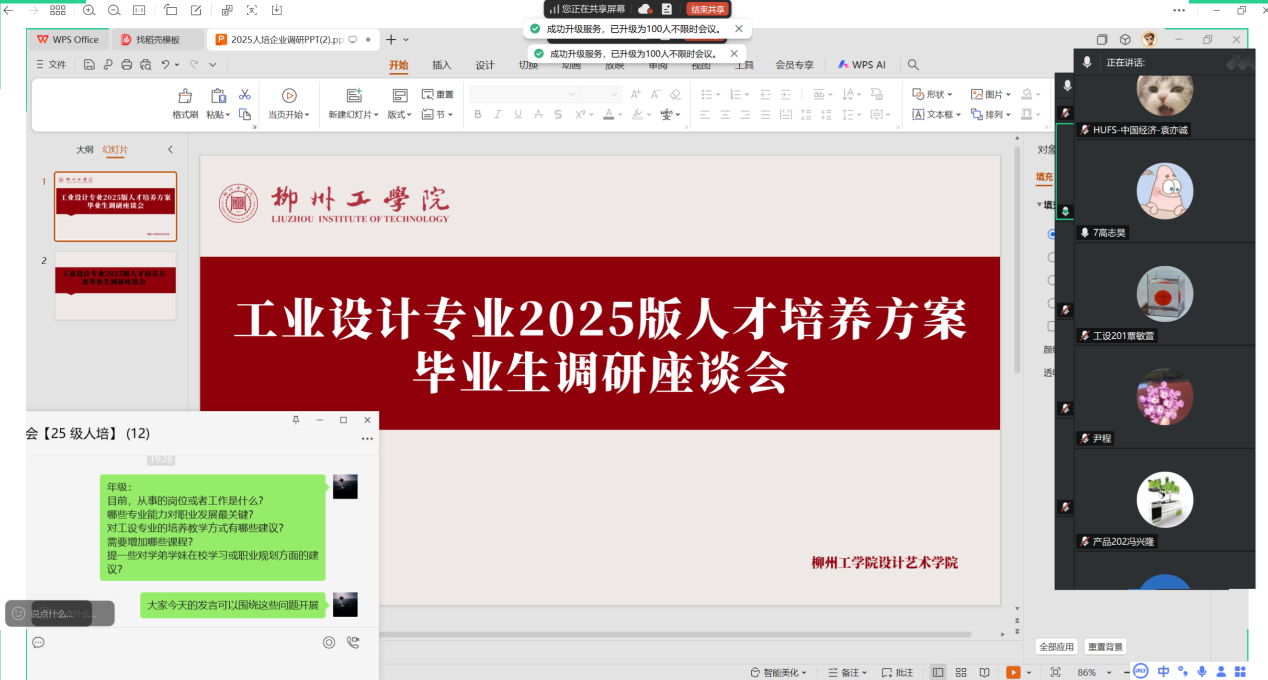Click the horizontal scrollbar below the slide
The image size is (1268, 680).
tap(675, 634)
